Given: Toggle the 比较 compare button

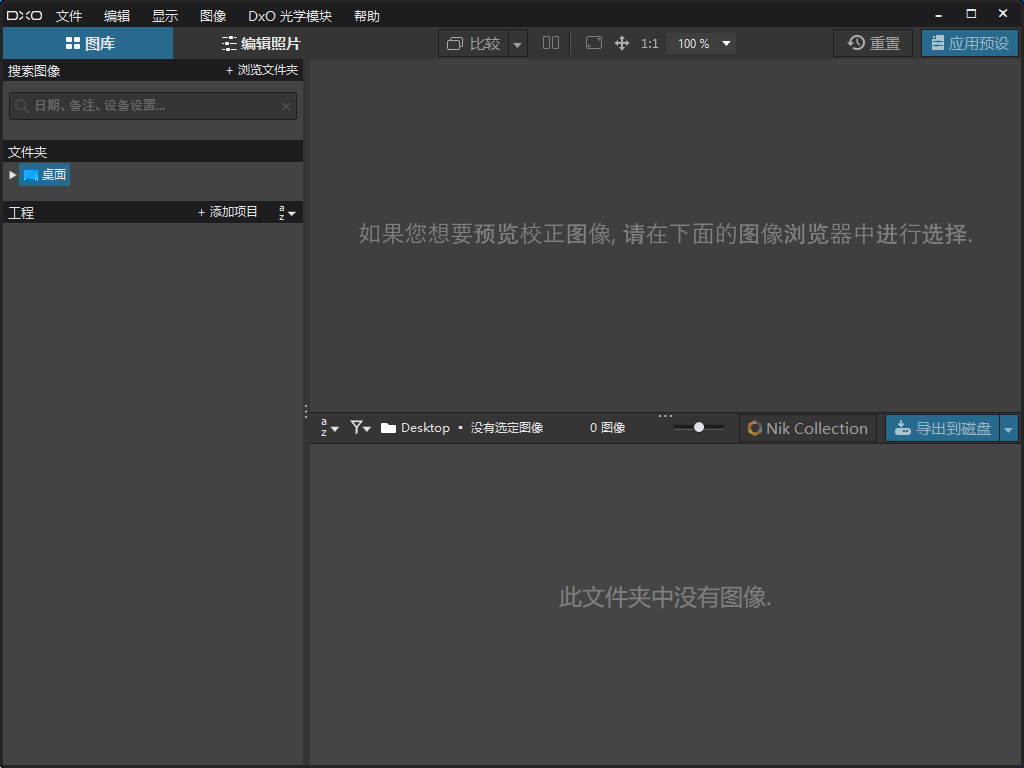Looking at the screenshot, I should coord(474,43).
